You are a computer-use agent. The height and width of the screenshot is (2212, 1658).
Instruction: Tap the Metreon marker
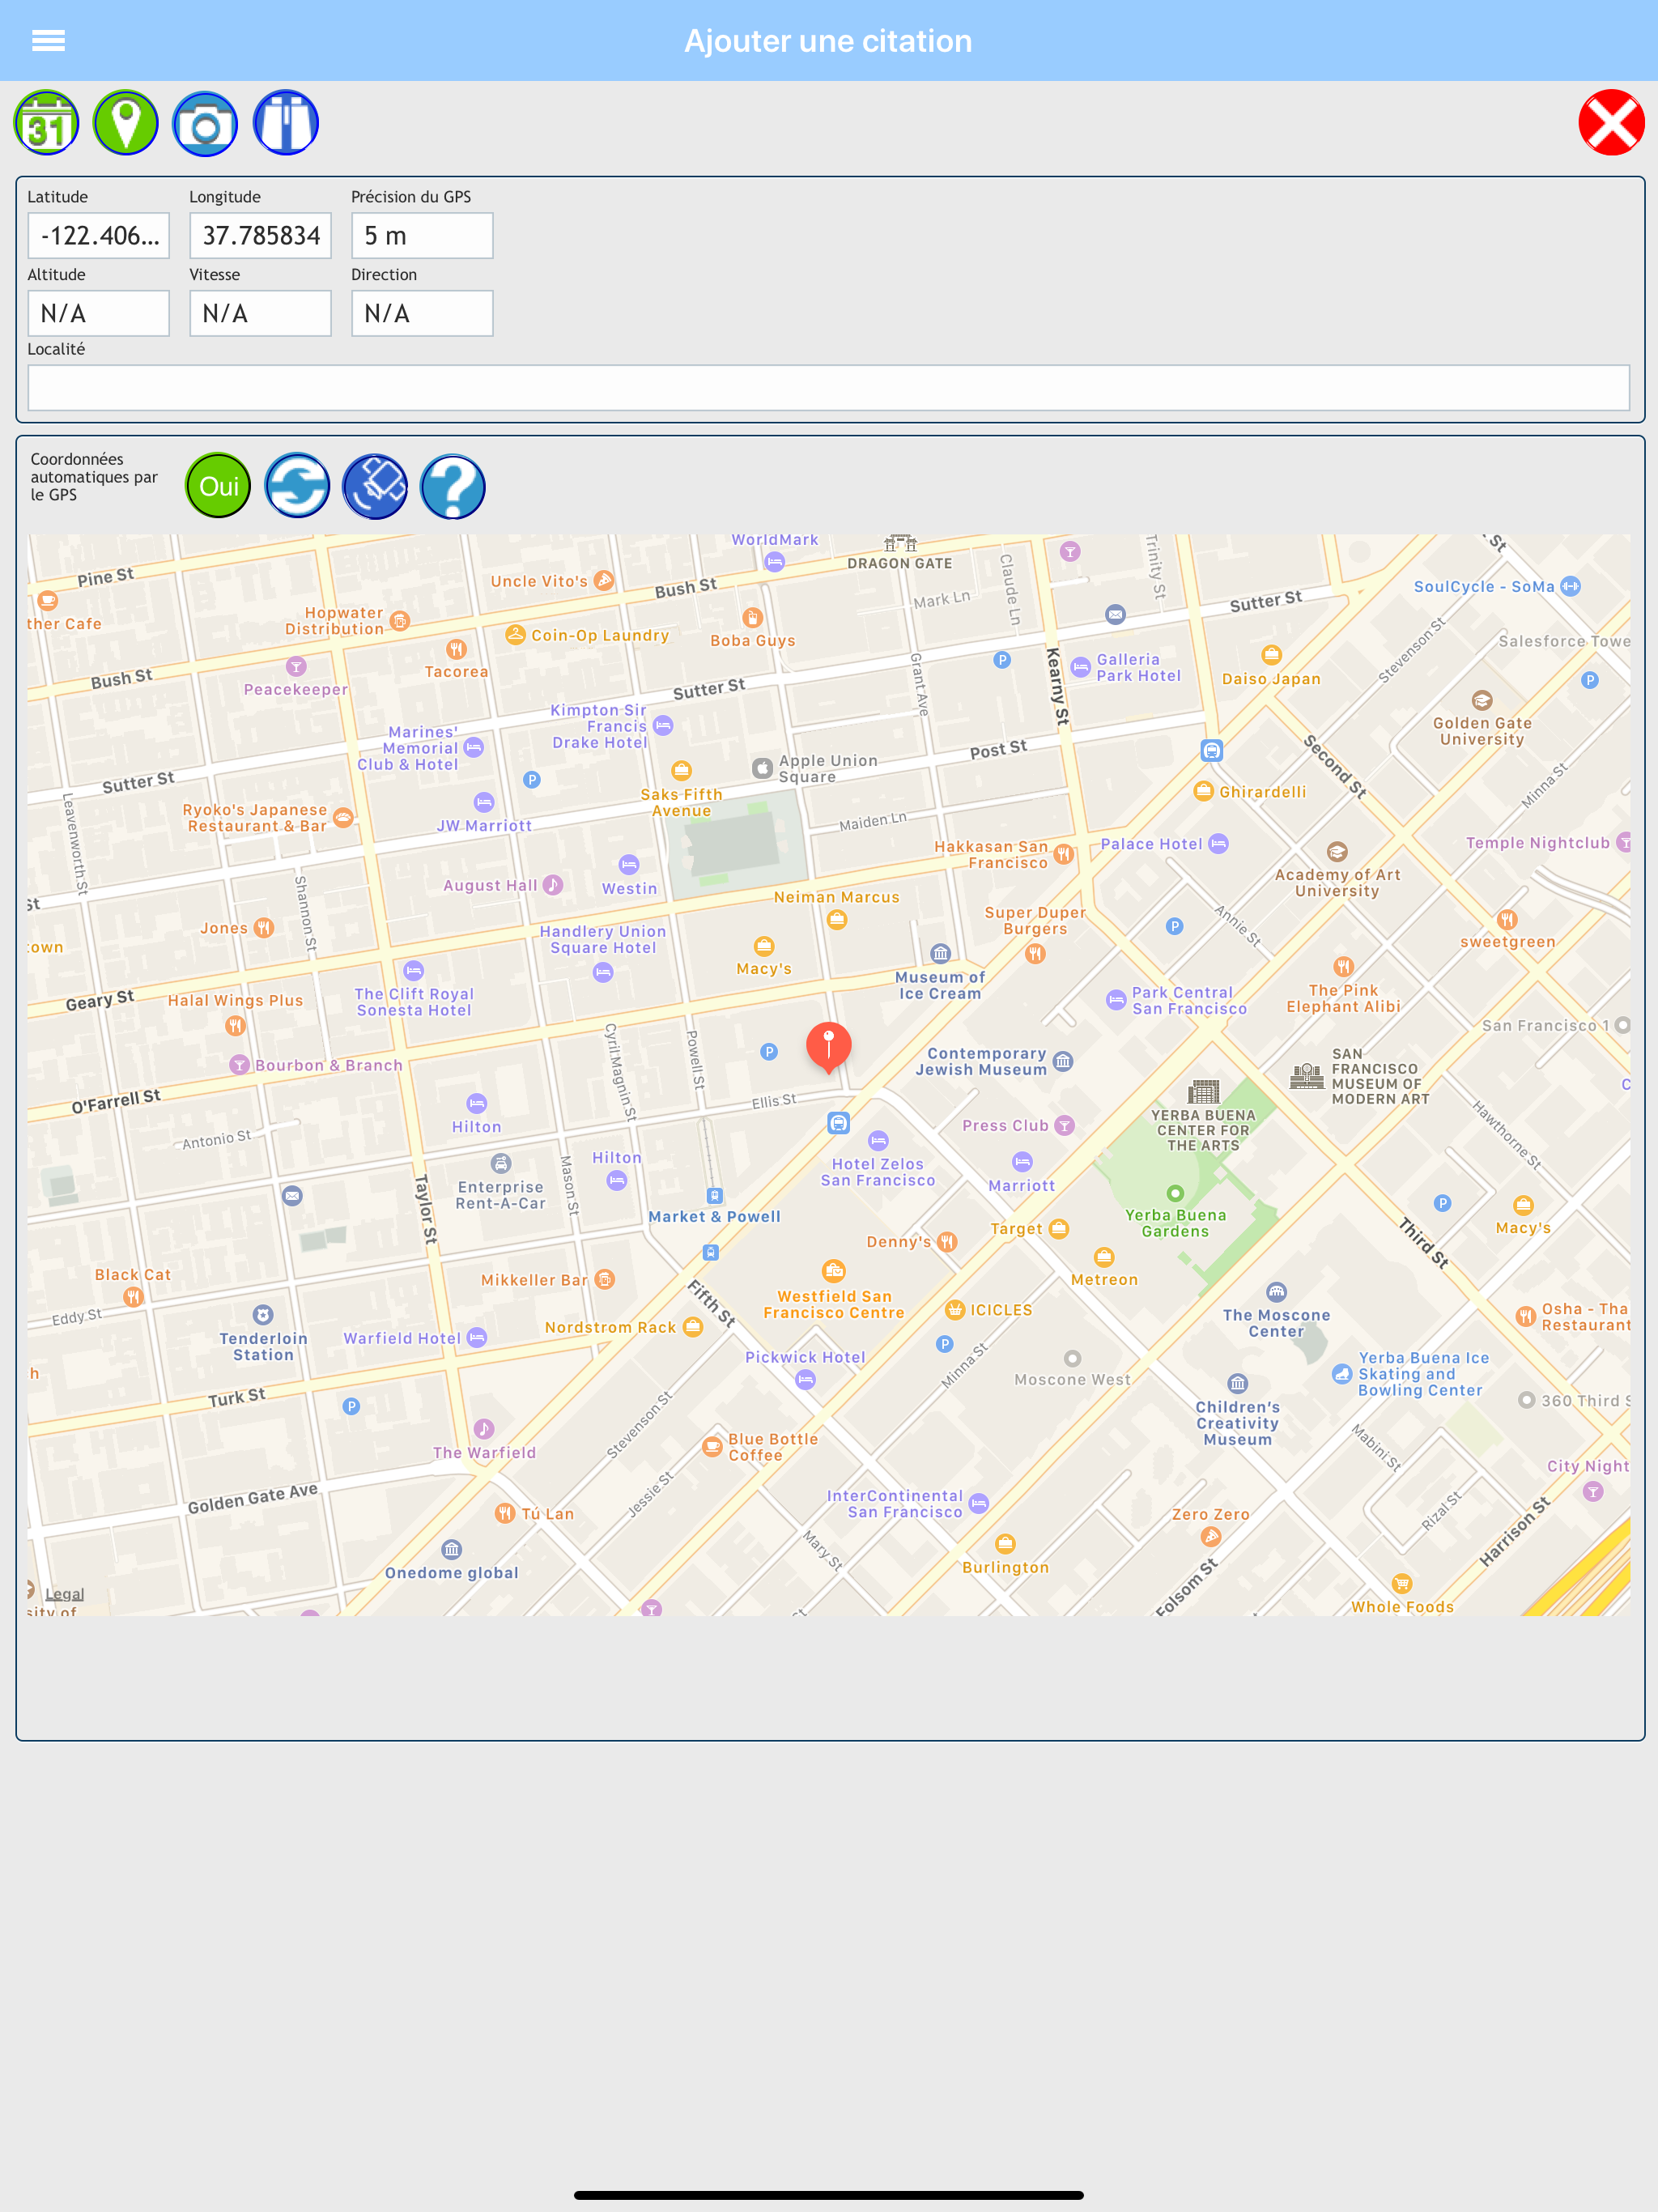pos(1104,1257)
